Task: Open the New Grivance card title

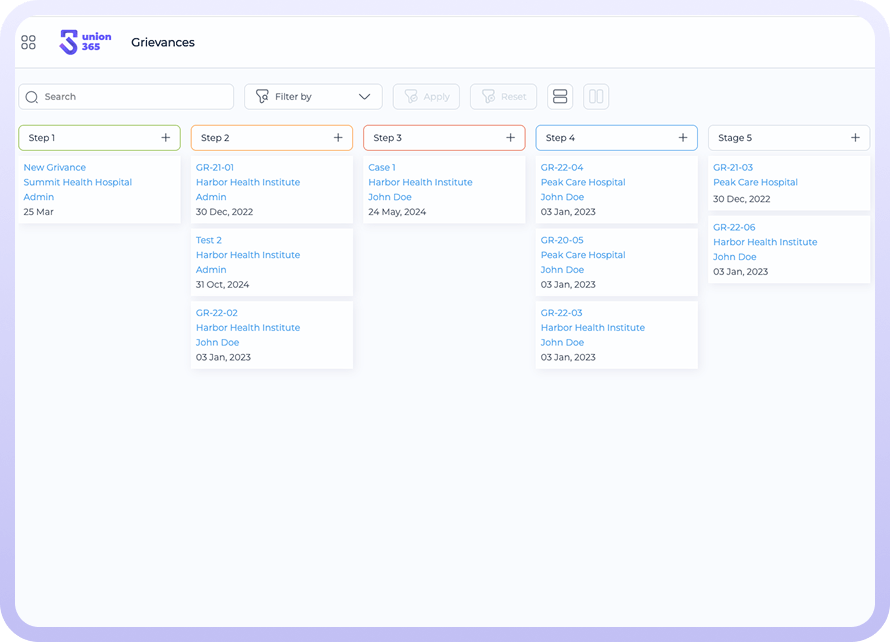Action: point(55,168)
